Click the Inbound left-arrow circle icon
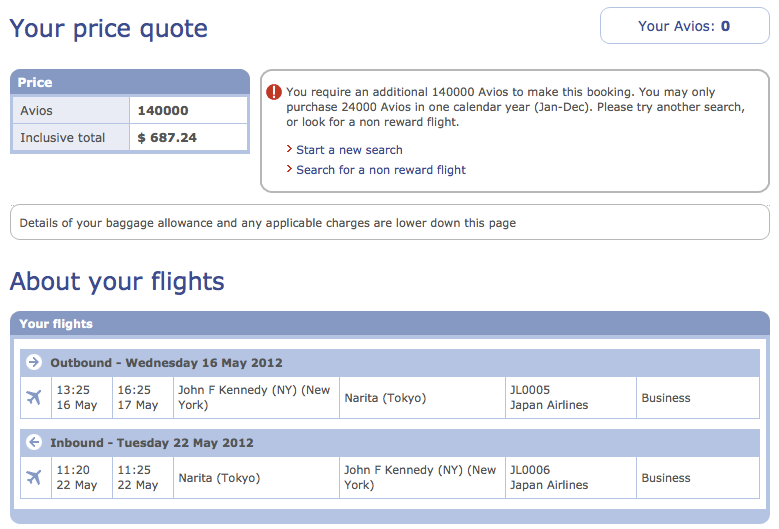This screenshot has width=779, height=529. [34, 442]
